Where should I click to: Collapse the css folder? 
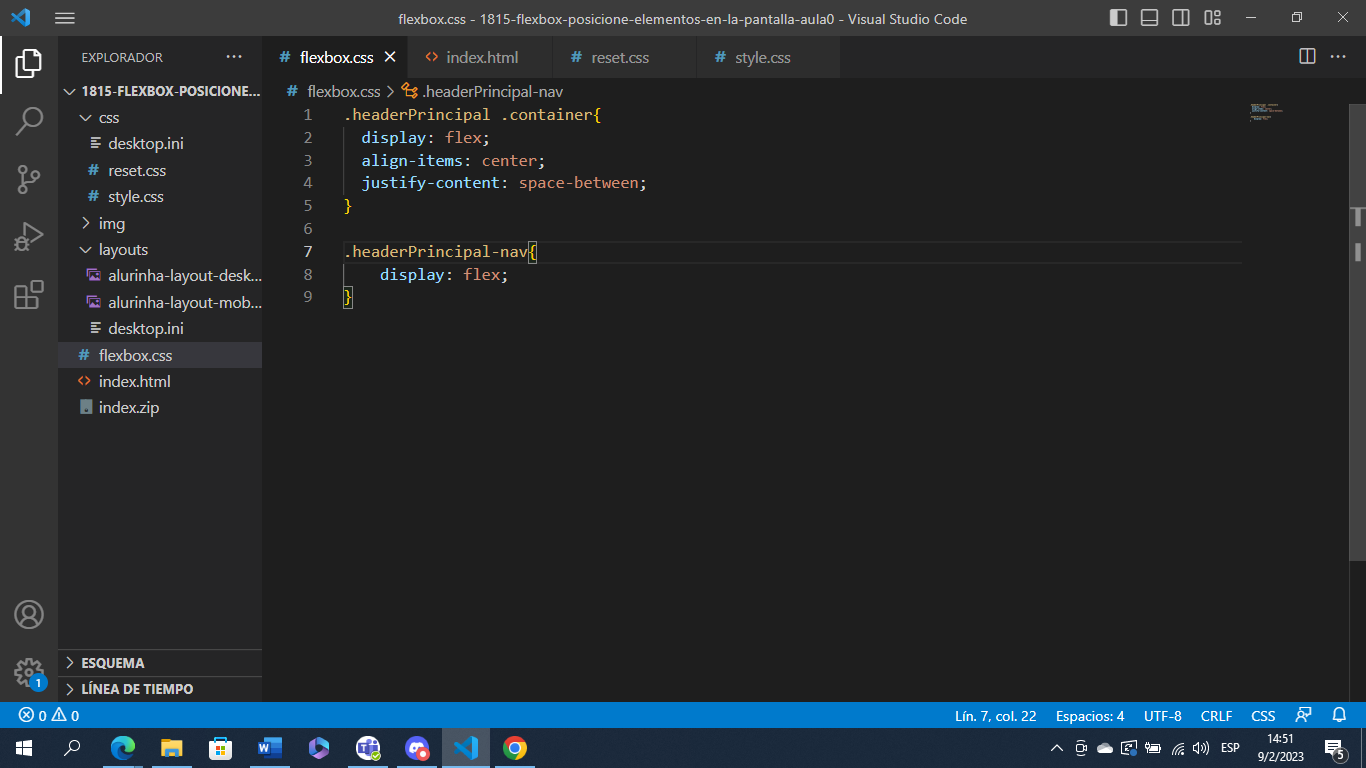[x=160, y=118]
